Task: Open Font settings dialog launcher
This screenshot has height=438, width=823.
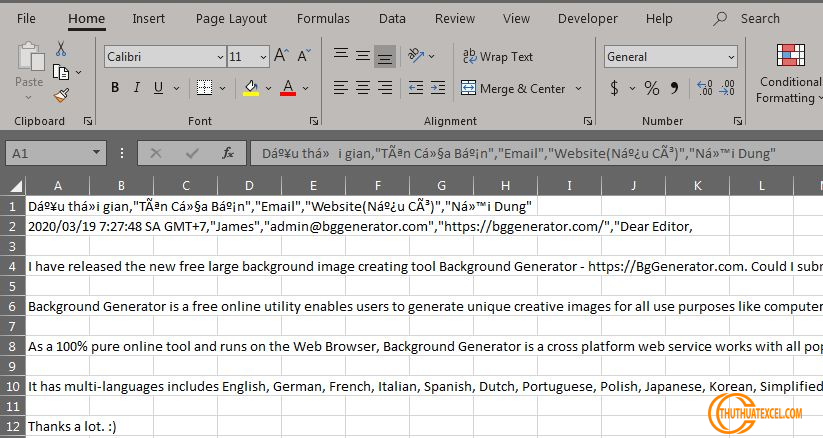Action: 314,121
